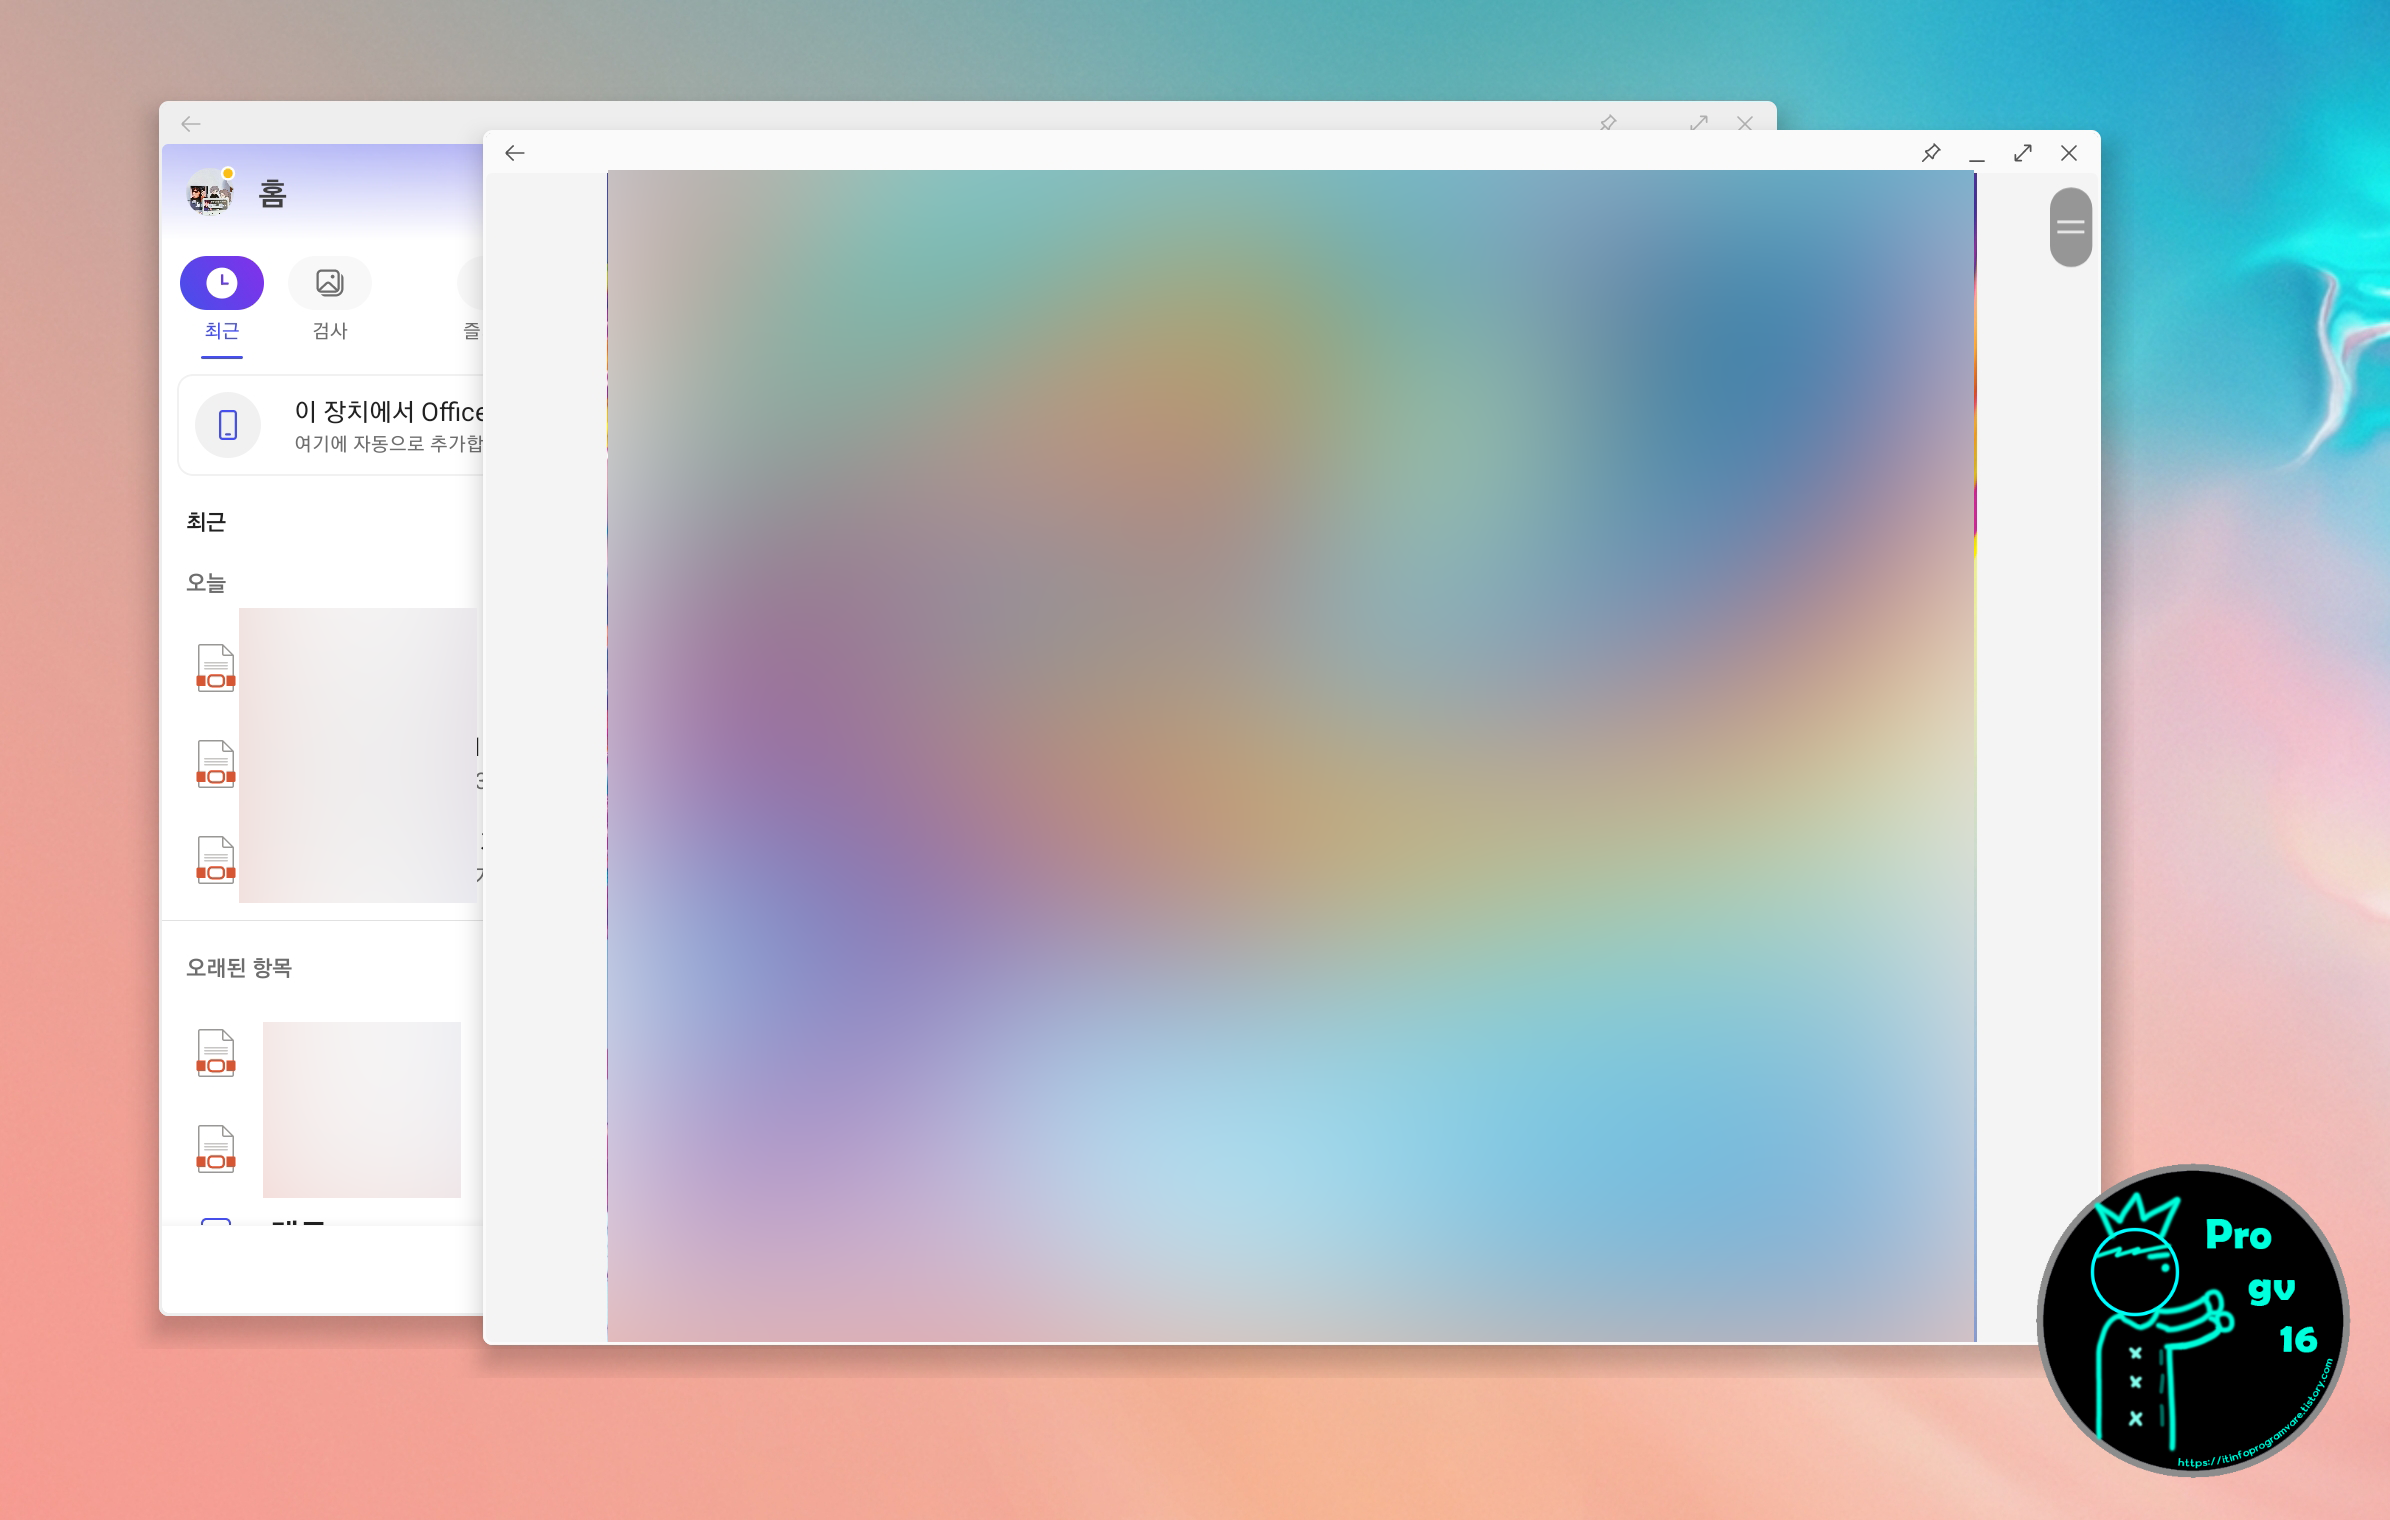Open the first document icon under 오늘
This screenshot has width=2390, height=1520.
click(216, 668)
